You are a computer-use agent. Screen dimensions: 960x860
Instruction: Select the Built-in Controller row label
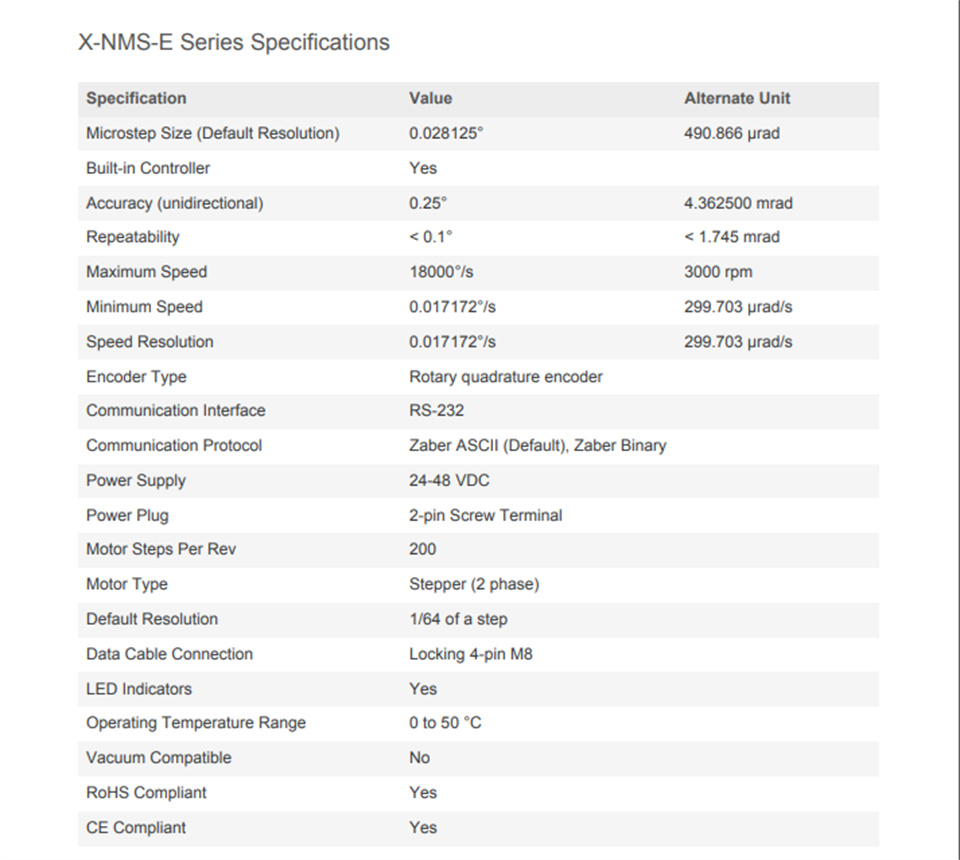pyautogui.click(x=148, y=168)
